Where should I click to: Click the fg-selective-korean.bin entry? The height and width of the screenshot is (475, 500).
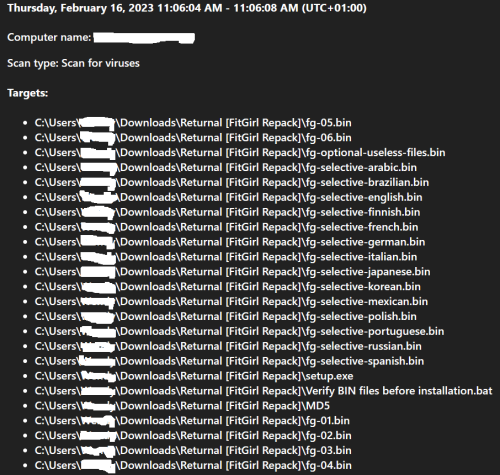point(228,287)
